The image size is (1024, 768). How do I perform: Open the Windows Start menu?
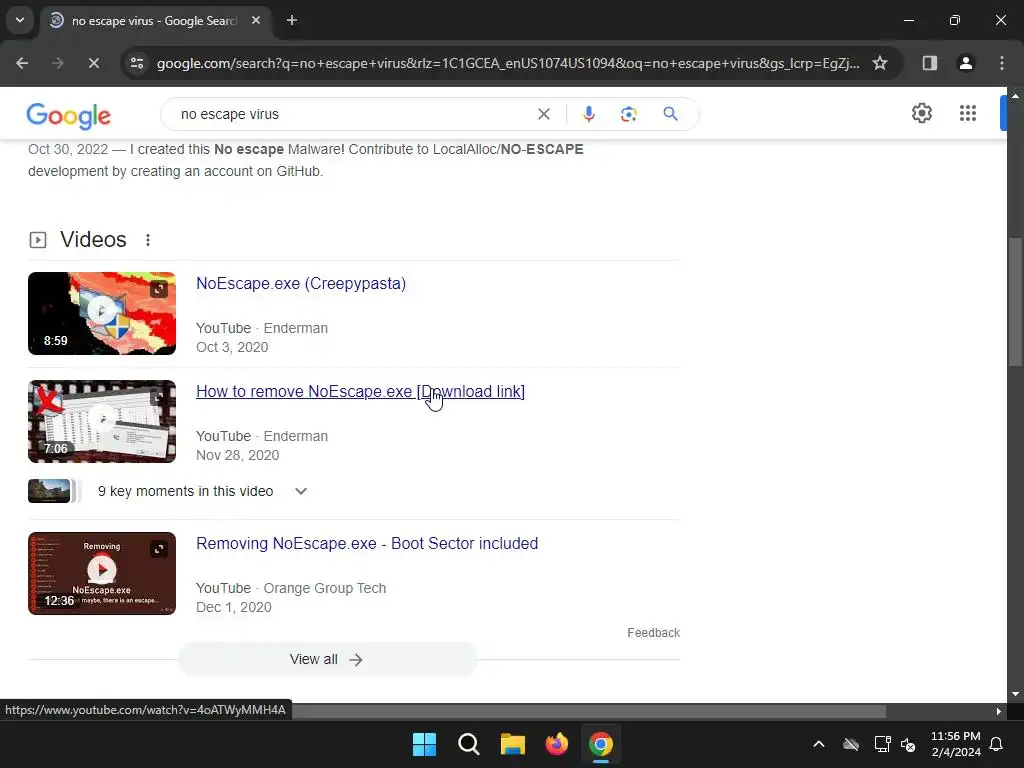(424, 744)
